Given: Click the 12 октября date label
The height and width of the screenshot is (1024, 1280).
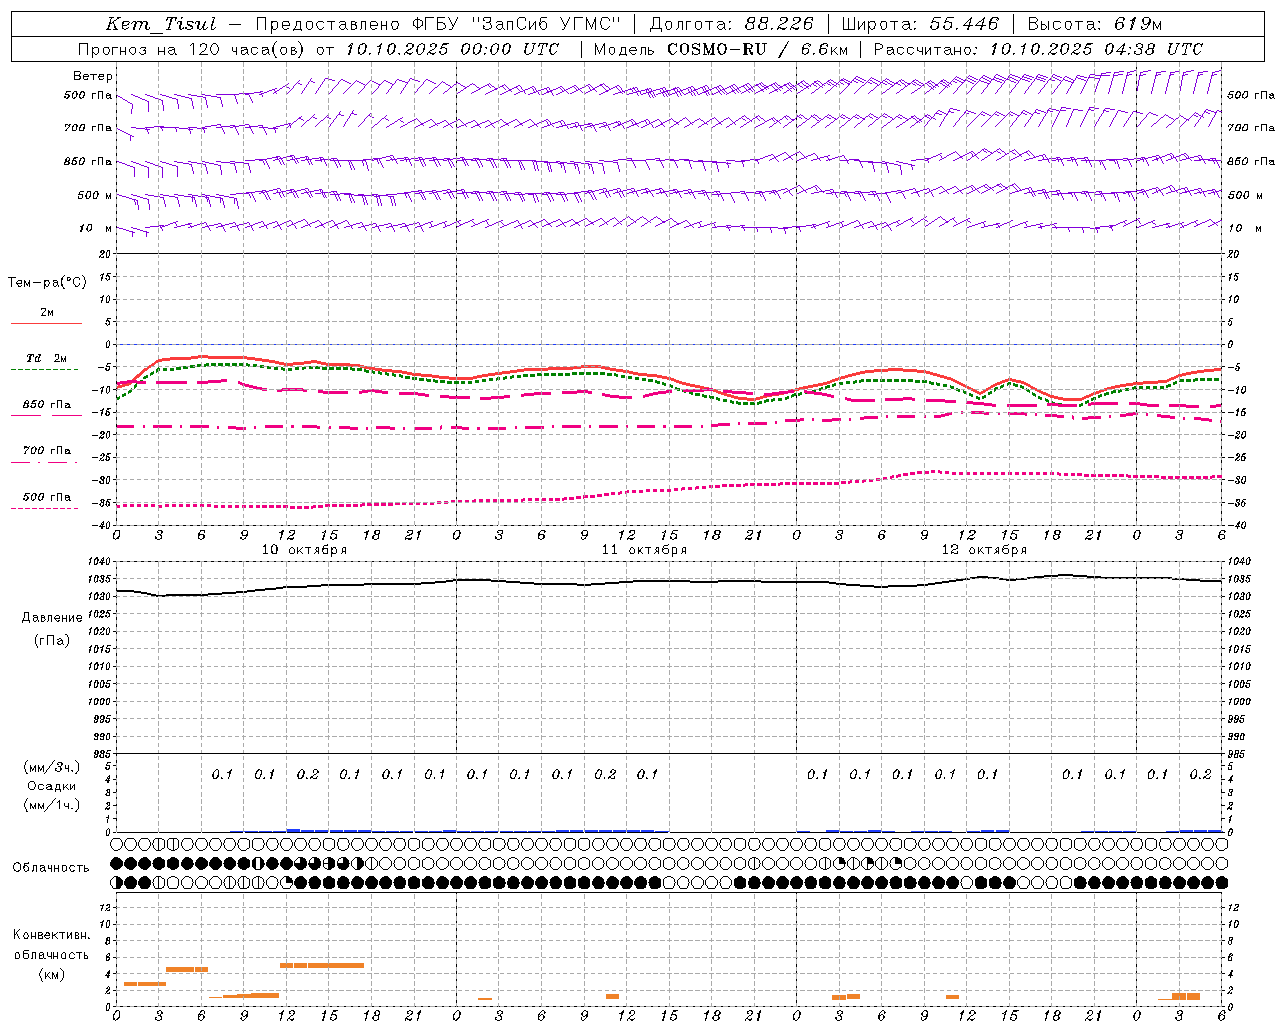Looking at the screenshot, I should pos(984,549).
